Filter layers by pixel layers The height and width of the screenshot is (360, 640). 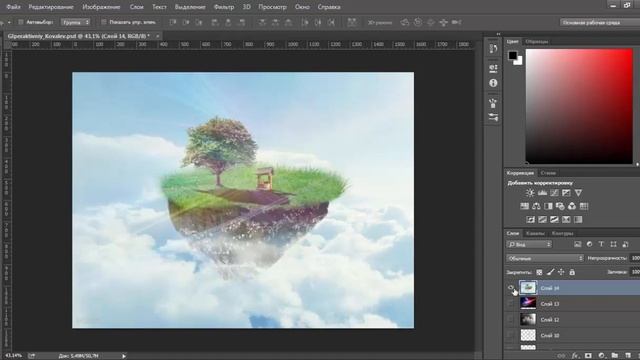(577, 244)
